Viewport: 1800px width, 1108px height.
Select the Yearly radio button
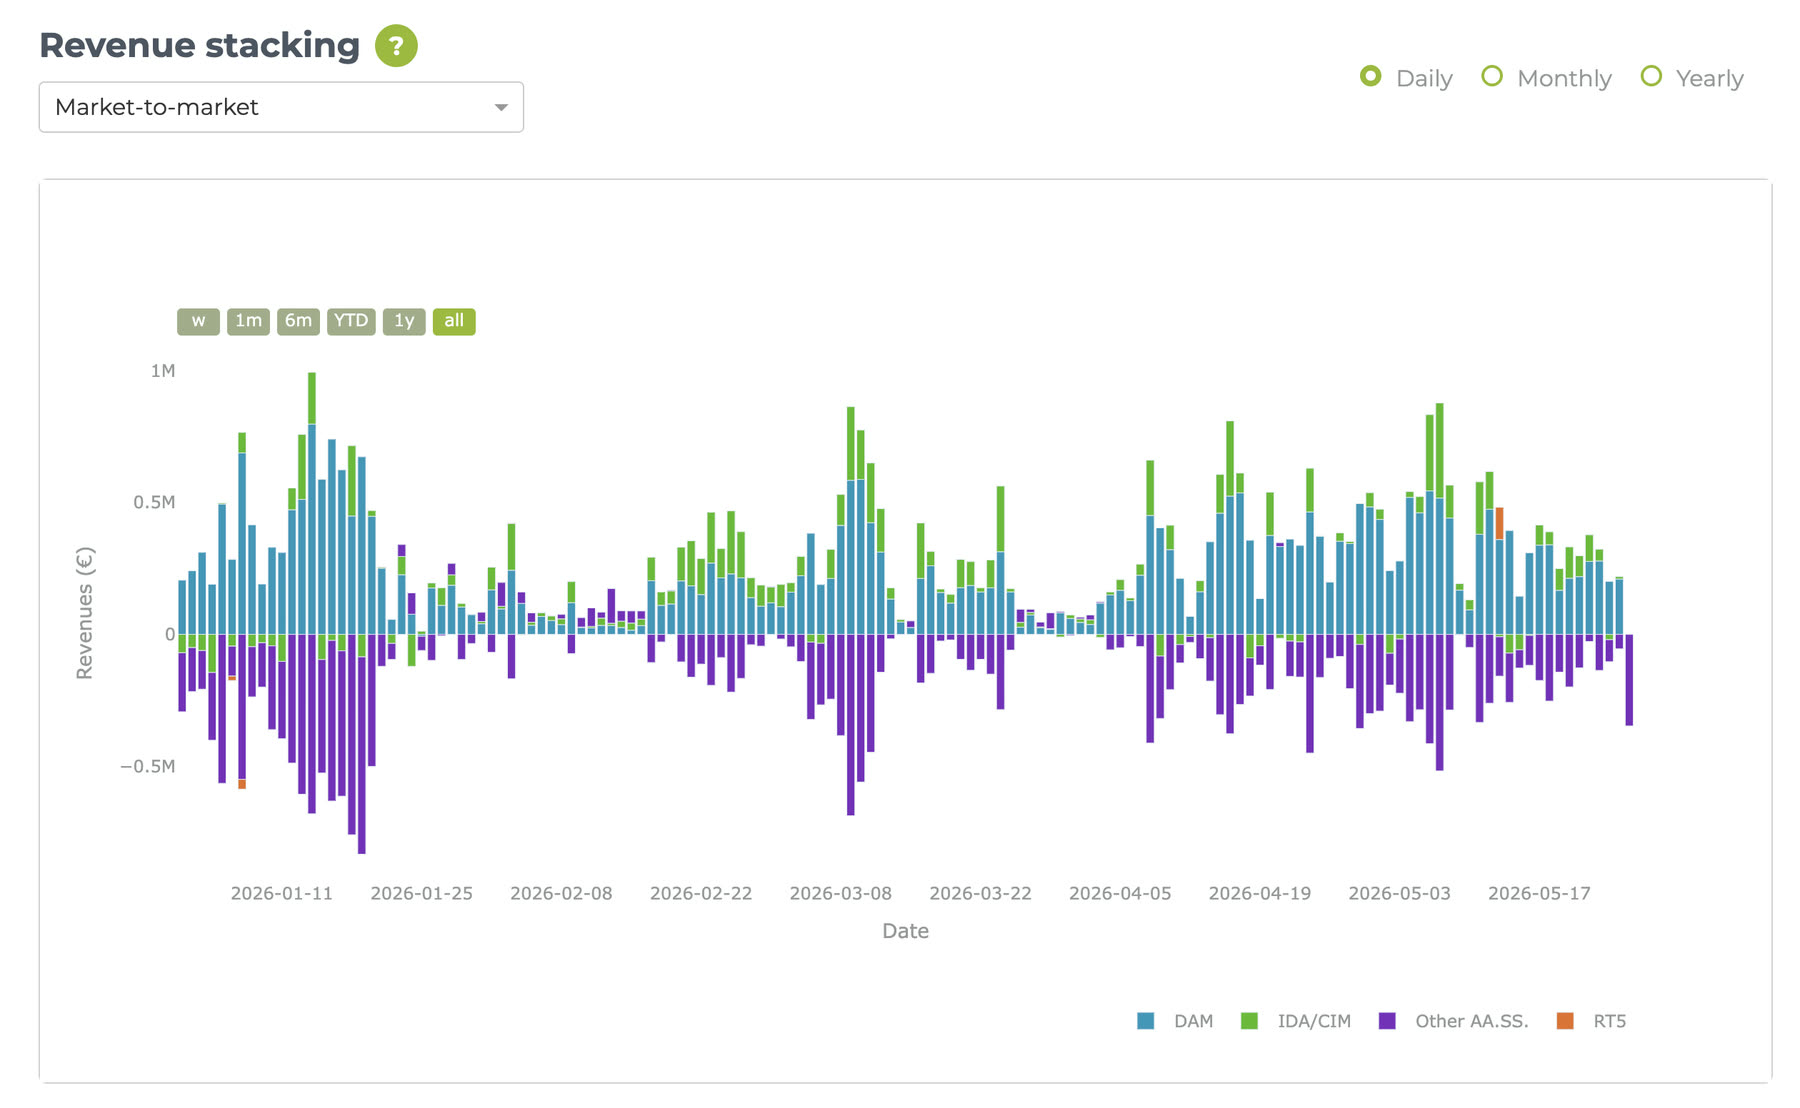(x=1651, y=77)
